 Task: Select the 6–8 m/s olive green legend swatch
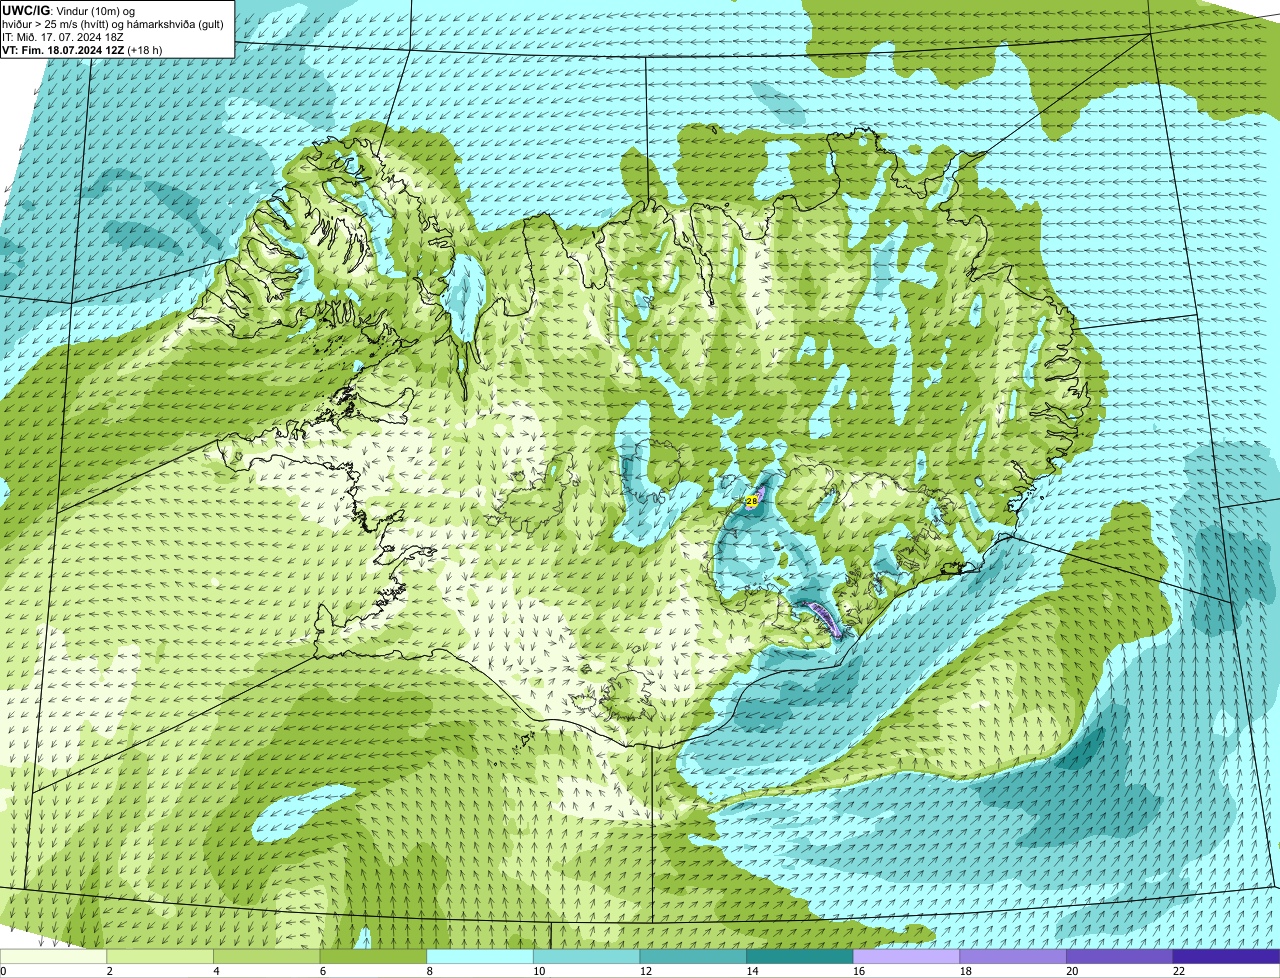point(373,956)
